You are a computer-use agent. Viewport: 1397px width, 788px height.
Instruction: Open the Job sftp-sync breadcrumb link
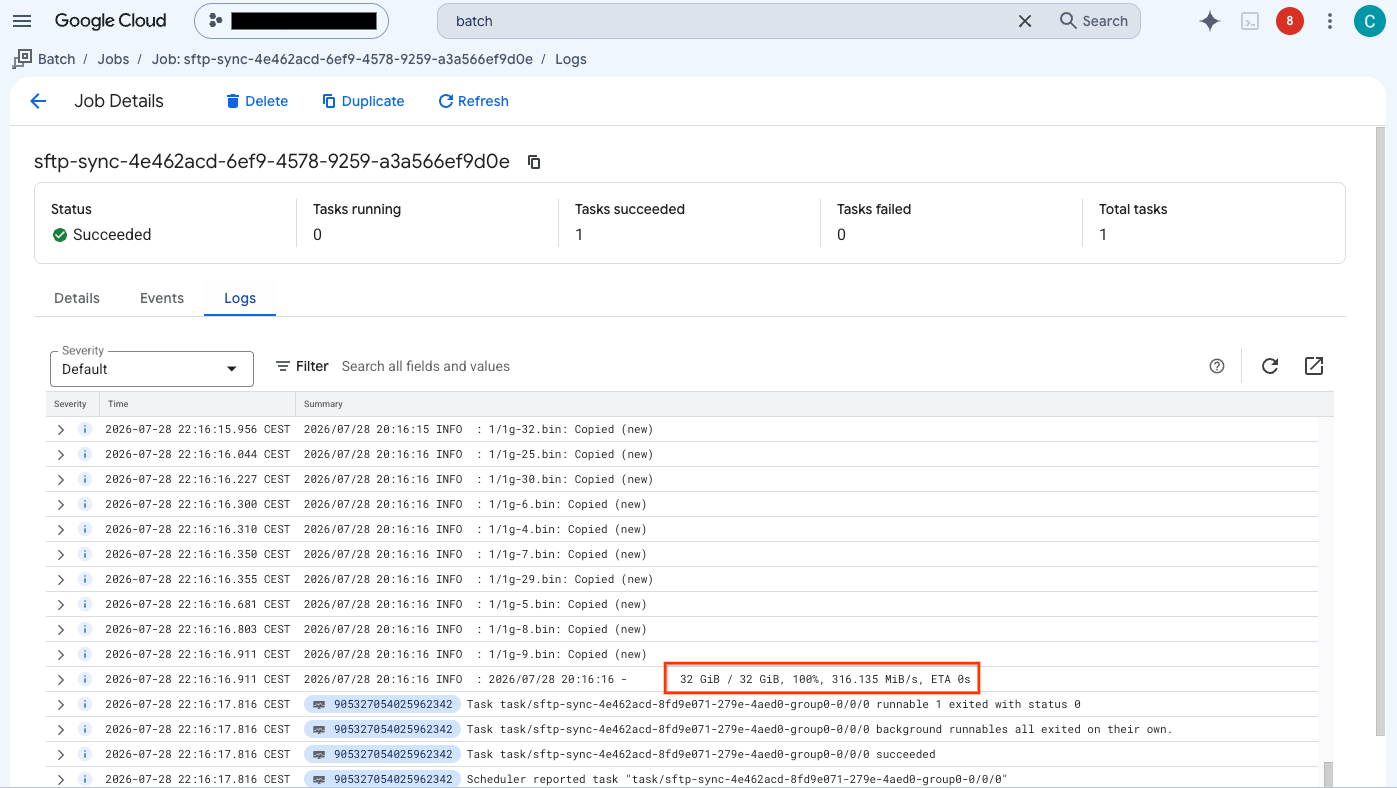(342, 59)
